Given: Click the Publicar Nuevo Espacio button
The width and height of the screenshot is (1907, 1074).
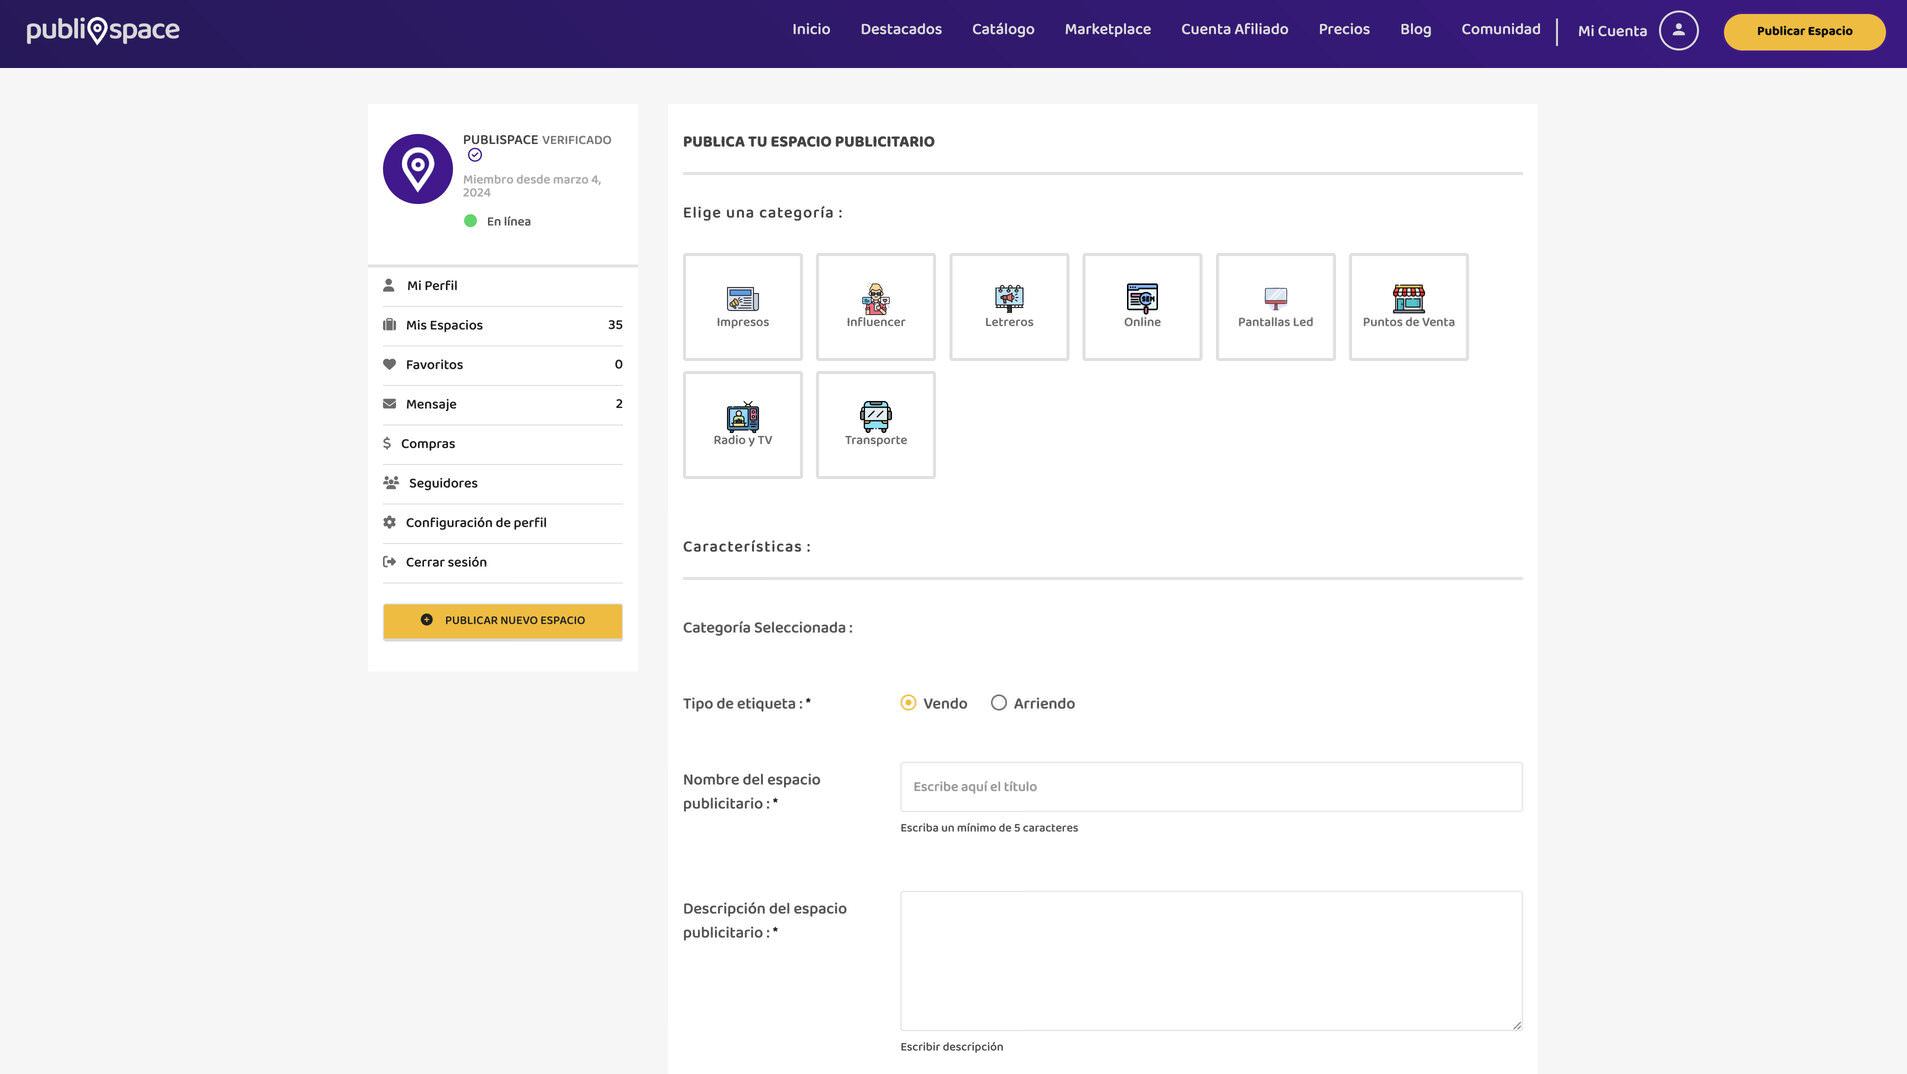Looking at the screenshot, I should pyautogui.click(x=502, y=621).
